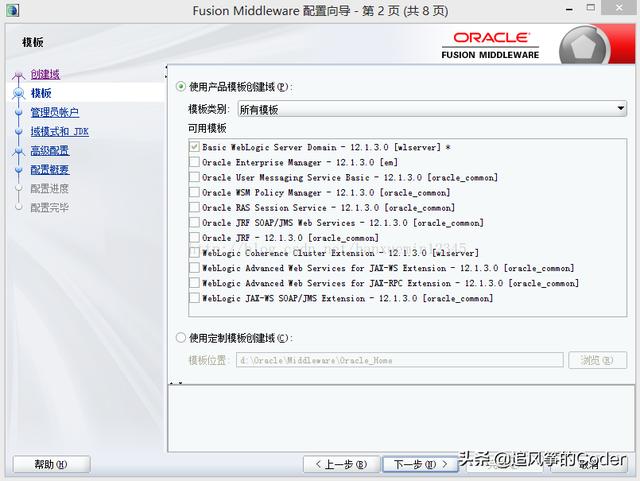Enable WebLogic JAX-WS SOAP/JMS Extension checkbox
The height and width of the screenshot is (481, 640).
(195, 298)
